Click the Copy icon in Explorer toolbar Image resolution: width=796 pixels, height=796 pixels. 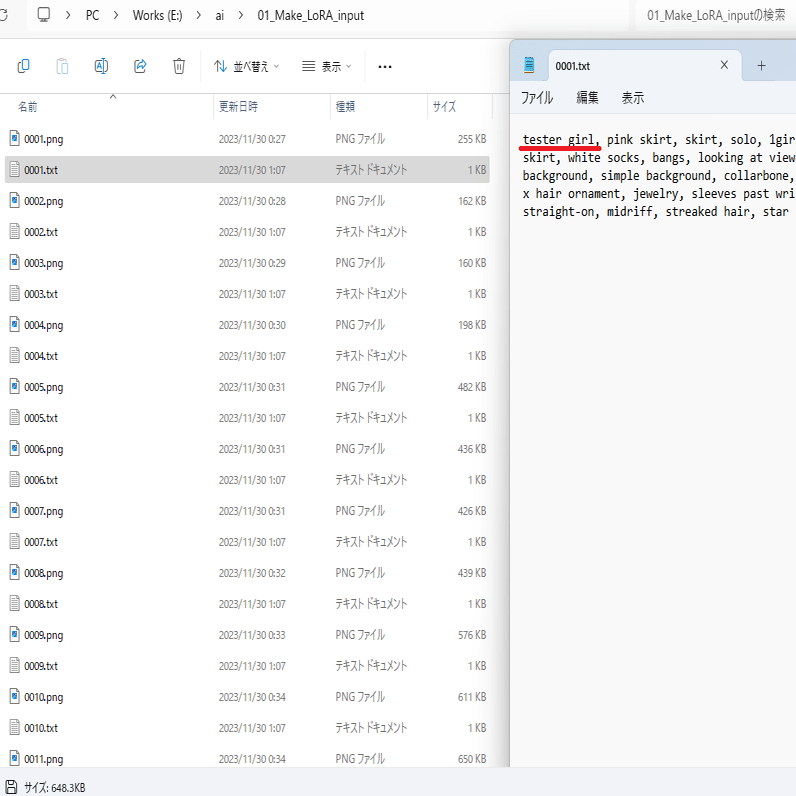click(x=23, y=66)
